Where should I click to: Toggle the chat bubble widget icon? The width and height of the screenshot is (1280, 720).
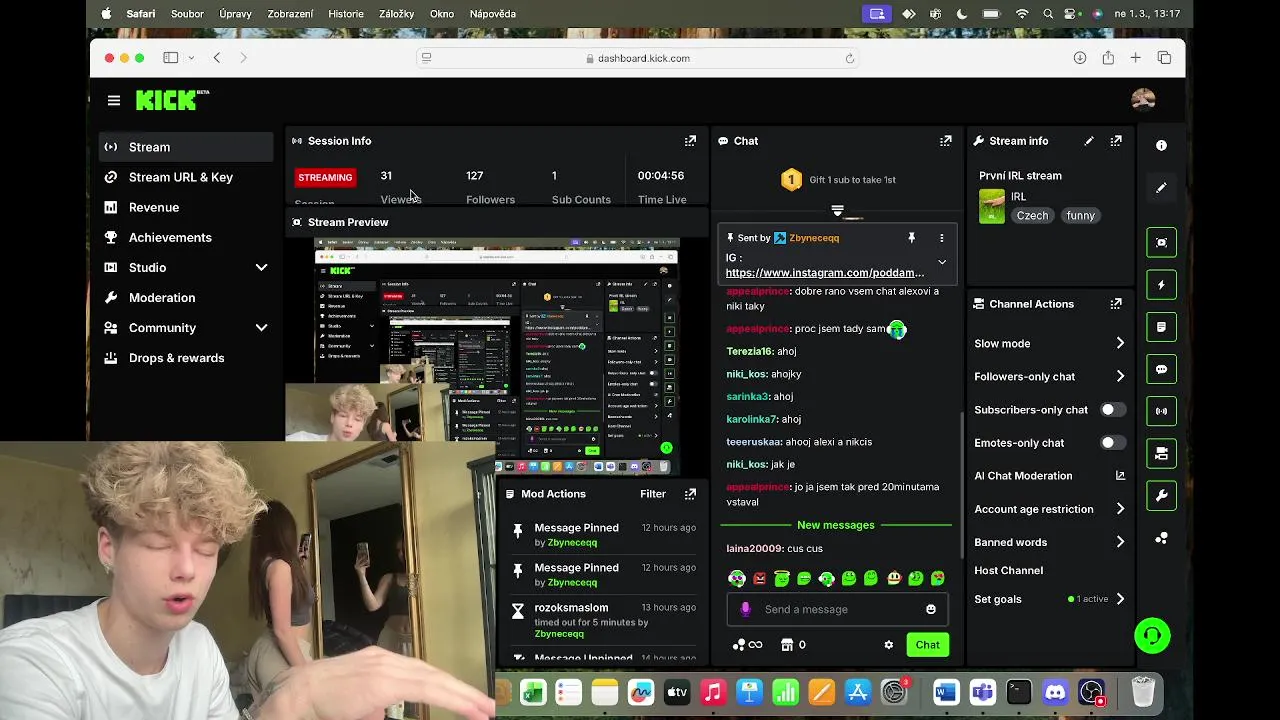pyautogui.click(x=1161, y=369)
